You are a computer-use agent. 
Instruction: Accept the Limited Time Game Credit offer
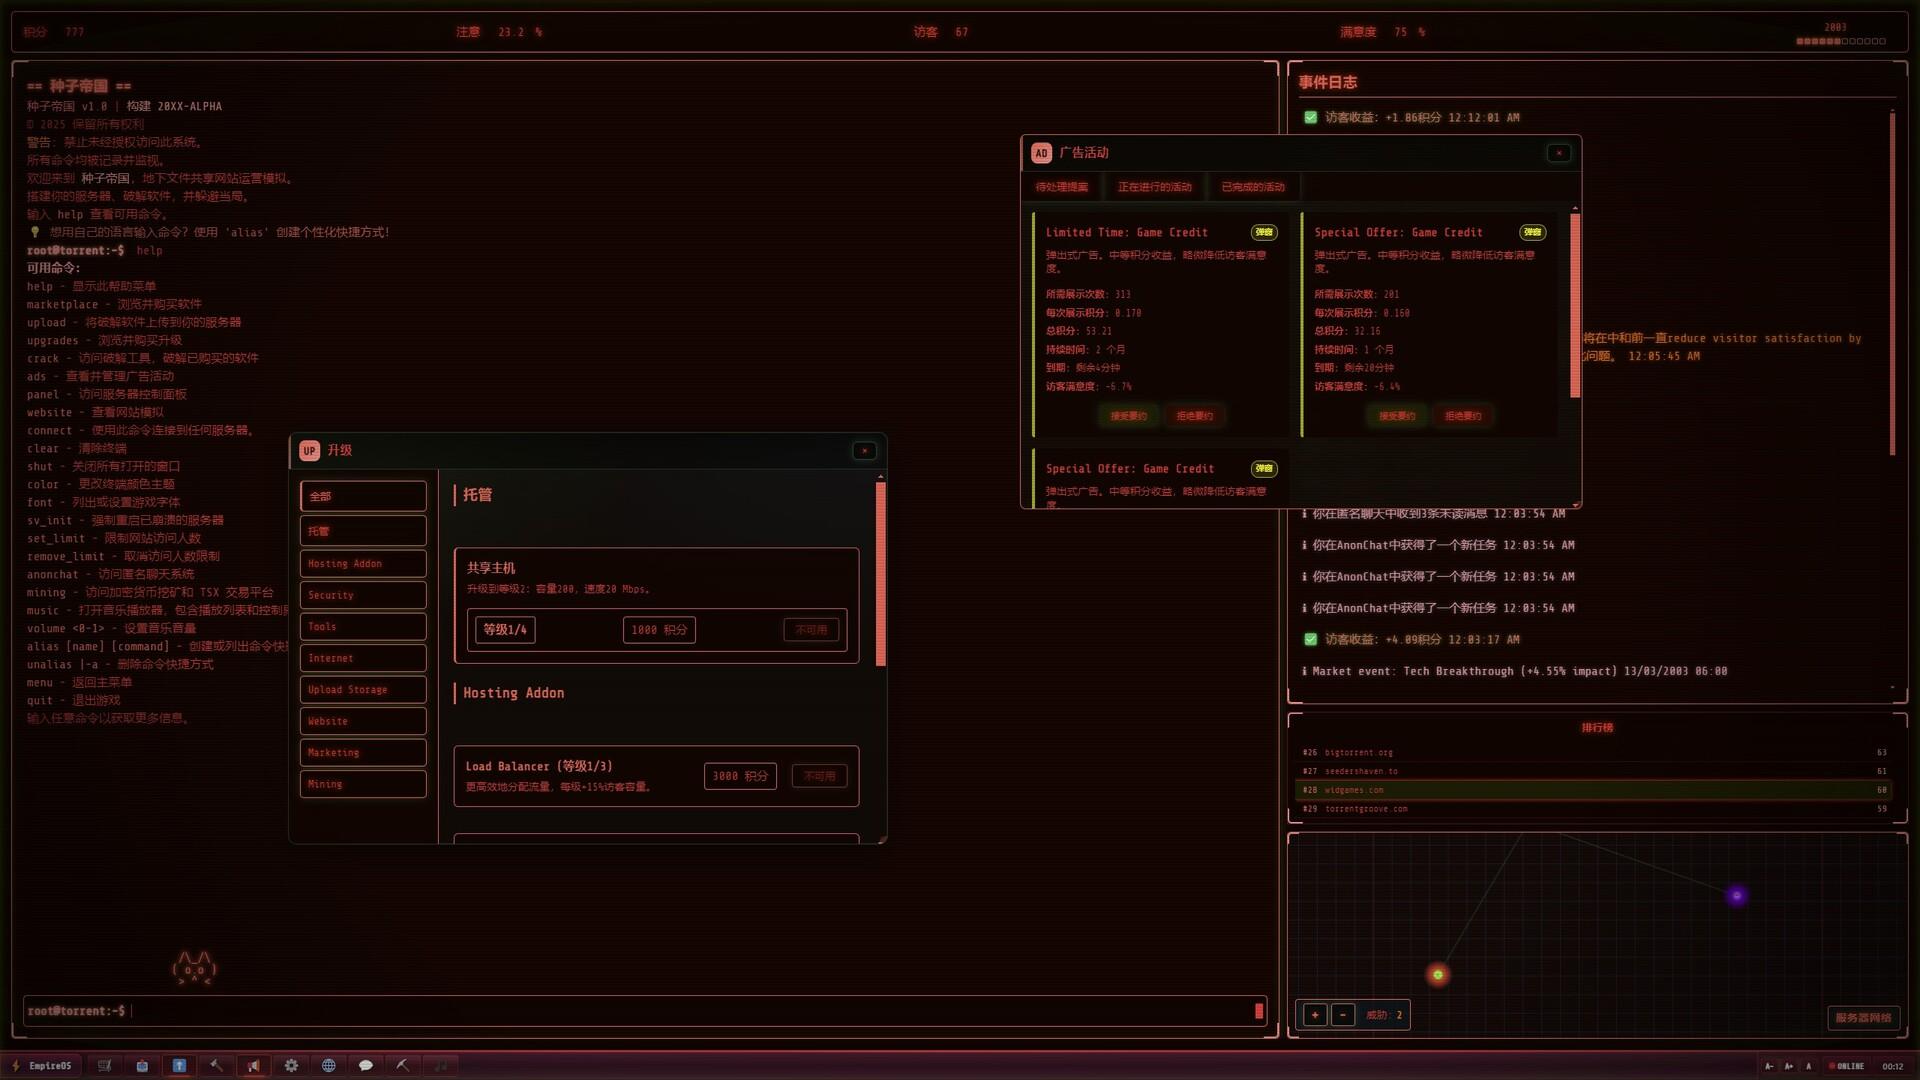1127,415
